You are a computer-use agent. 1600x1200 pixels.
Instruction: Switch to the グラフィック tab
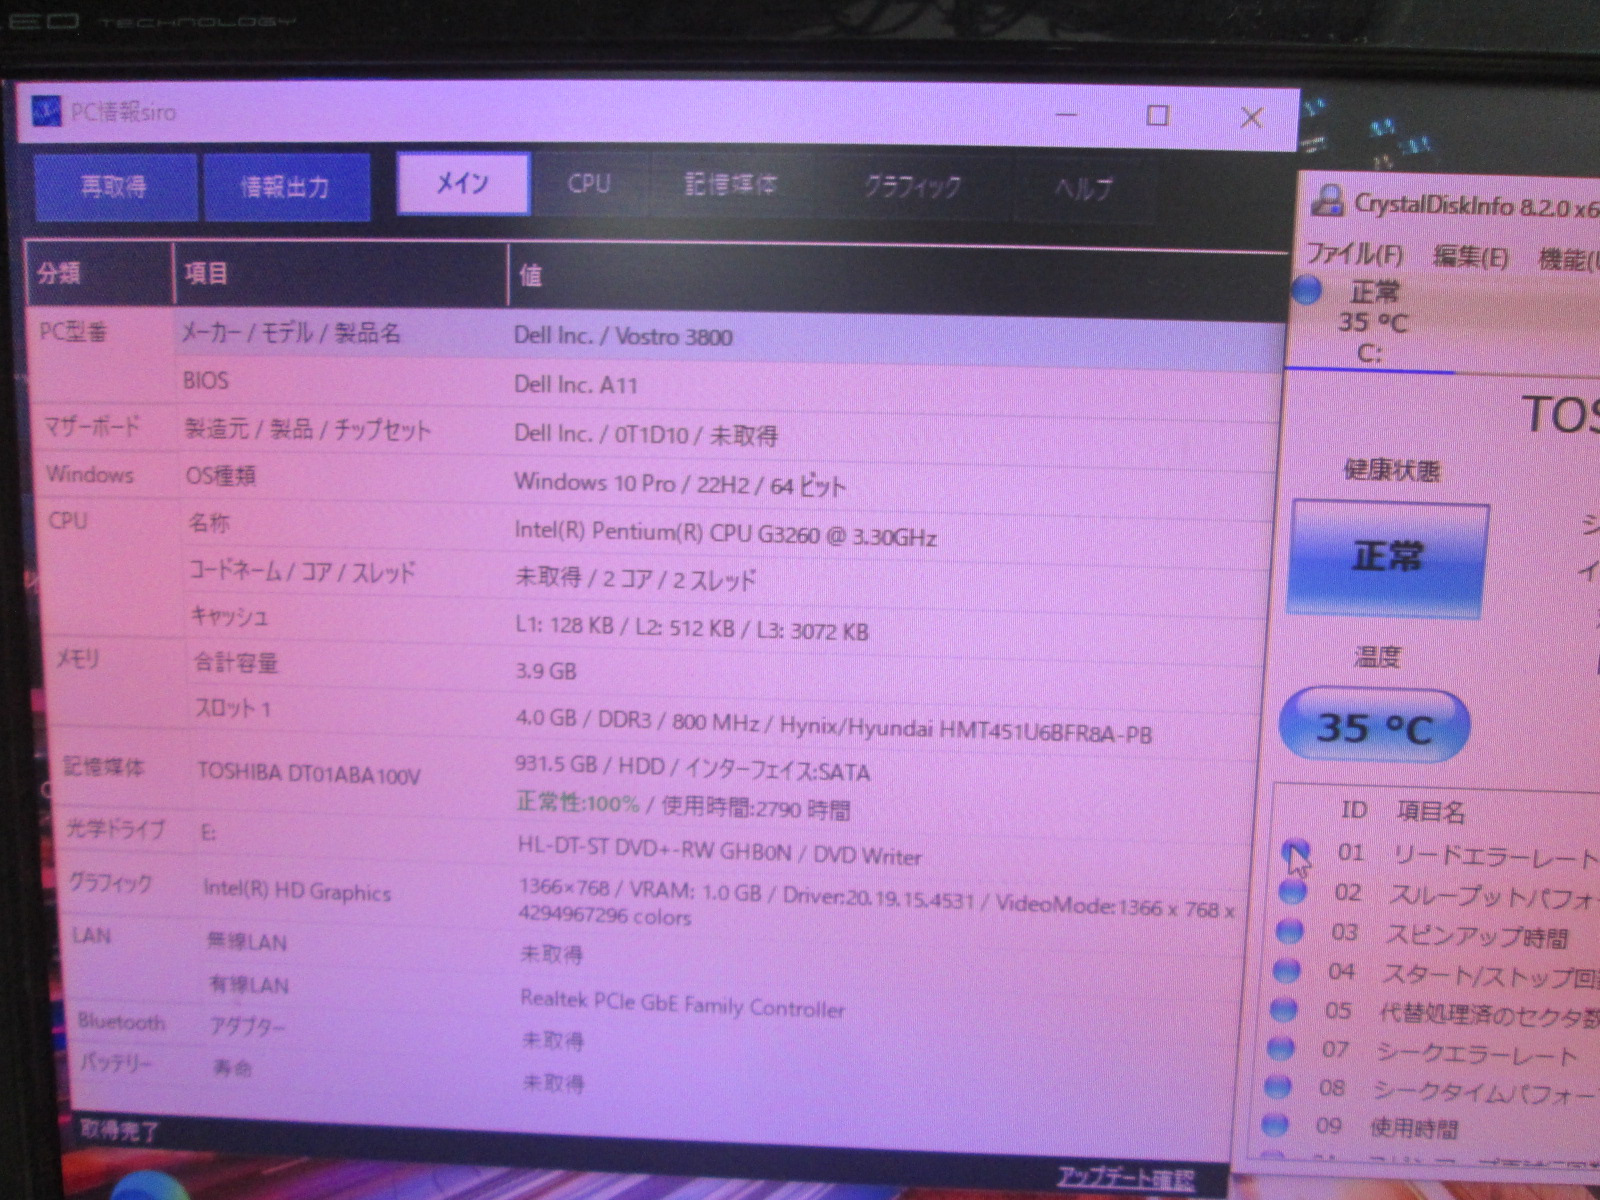912,187
